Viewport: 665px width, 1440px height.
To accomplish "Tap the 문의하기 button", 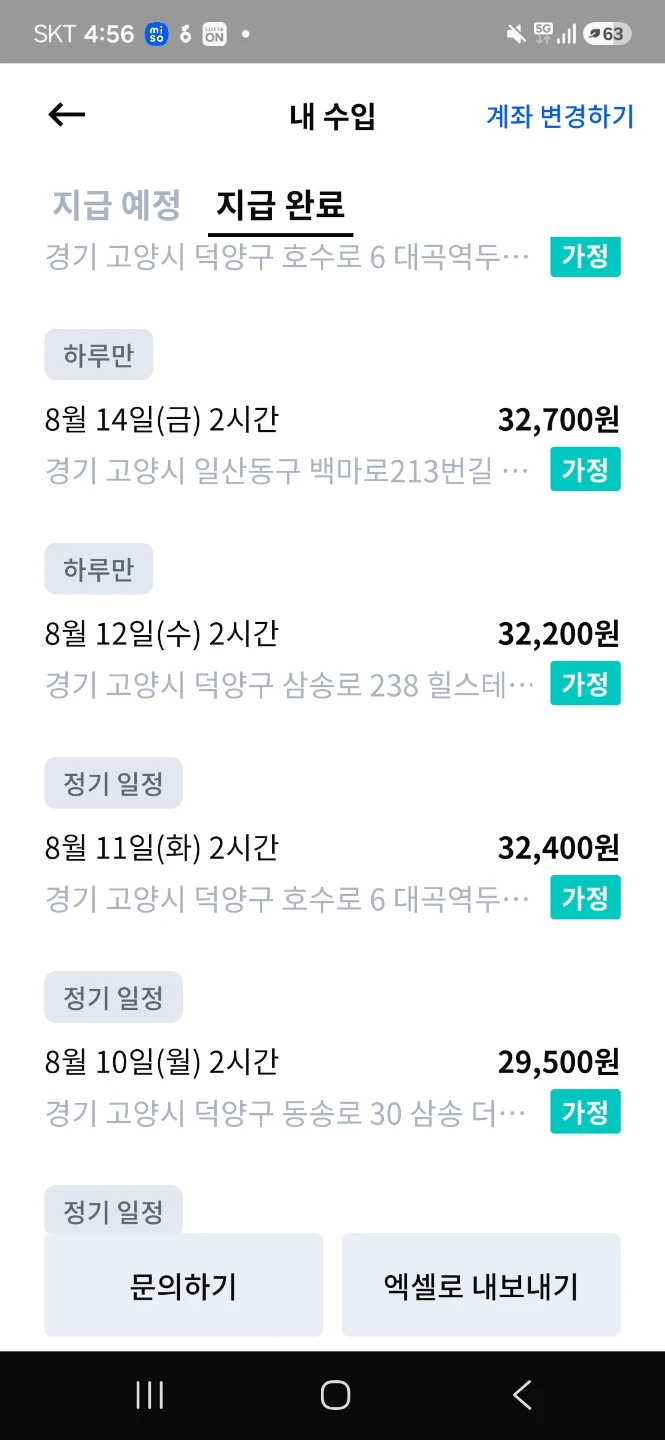I will [183, 1285].
